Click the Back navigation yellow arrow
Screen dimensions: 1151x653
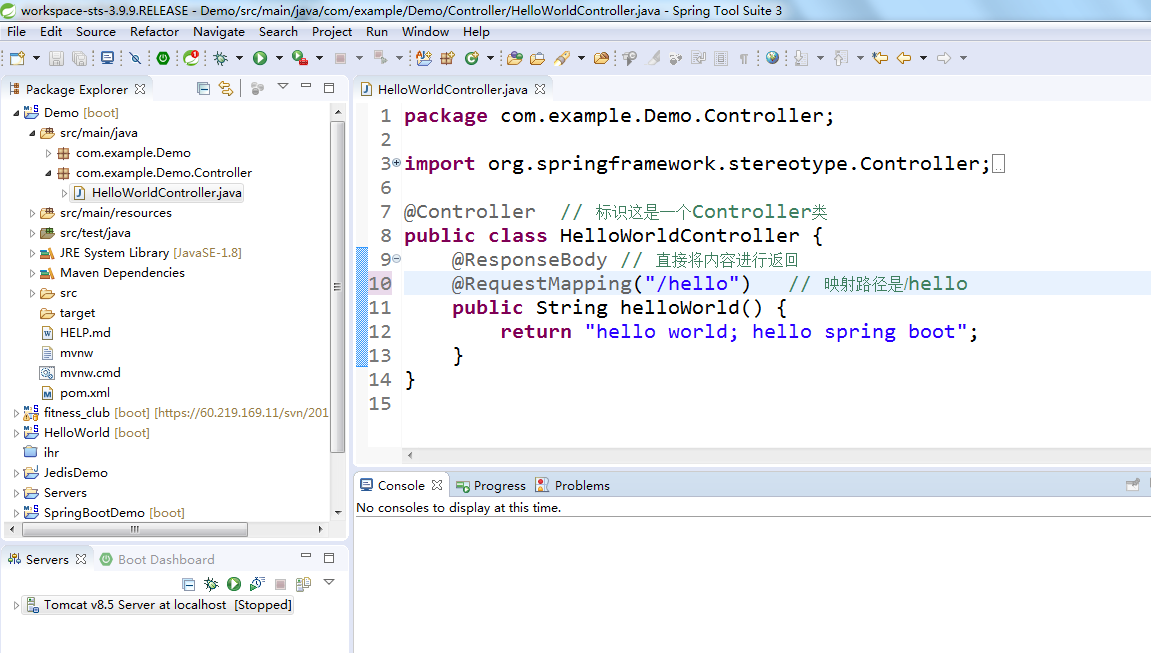coord(904,58)
